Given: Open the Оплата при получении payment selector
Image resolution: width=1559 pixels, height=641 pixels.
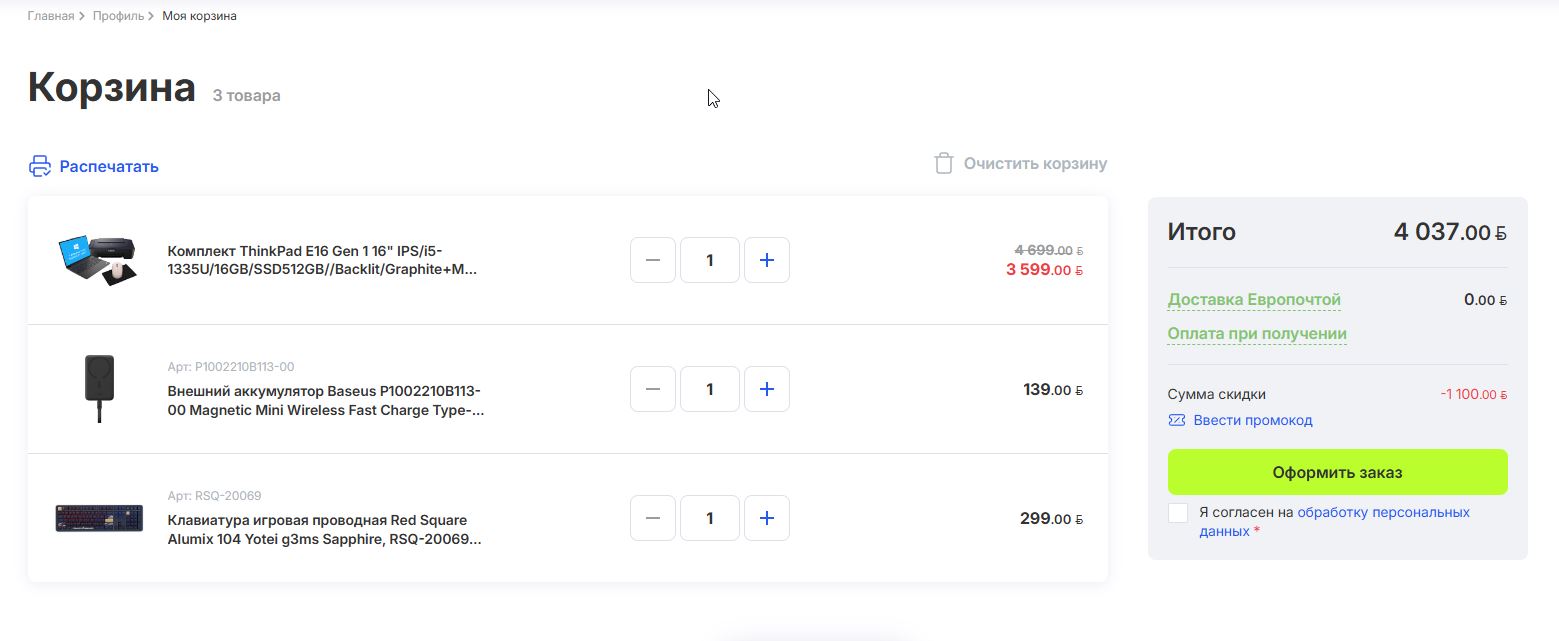Looking at the screenshot, I should pos(1257,334).
